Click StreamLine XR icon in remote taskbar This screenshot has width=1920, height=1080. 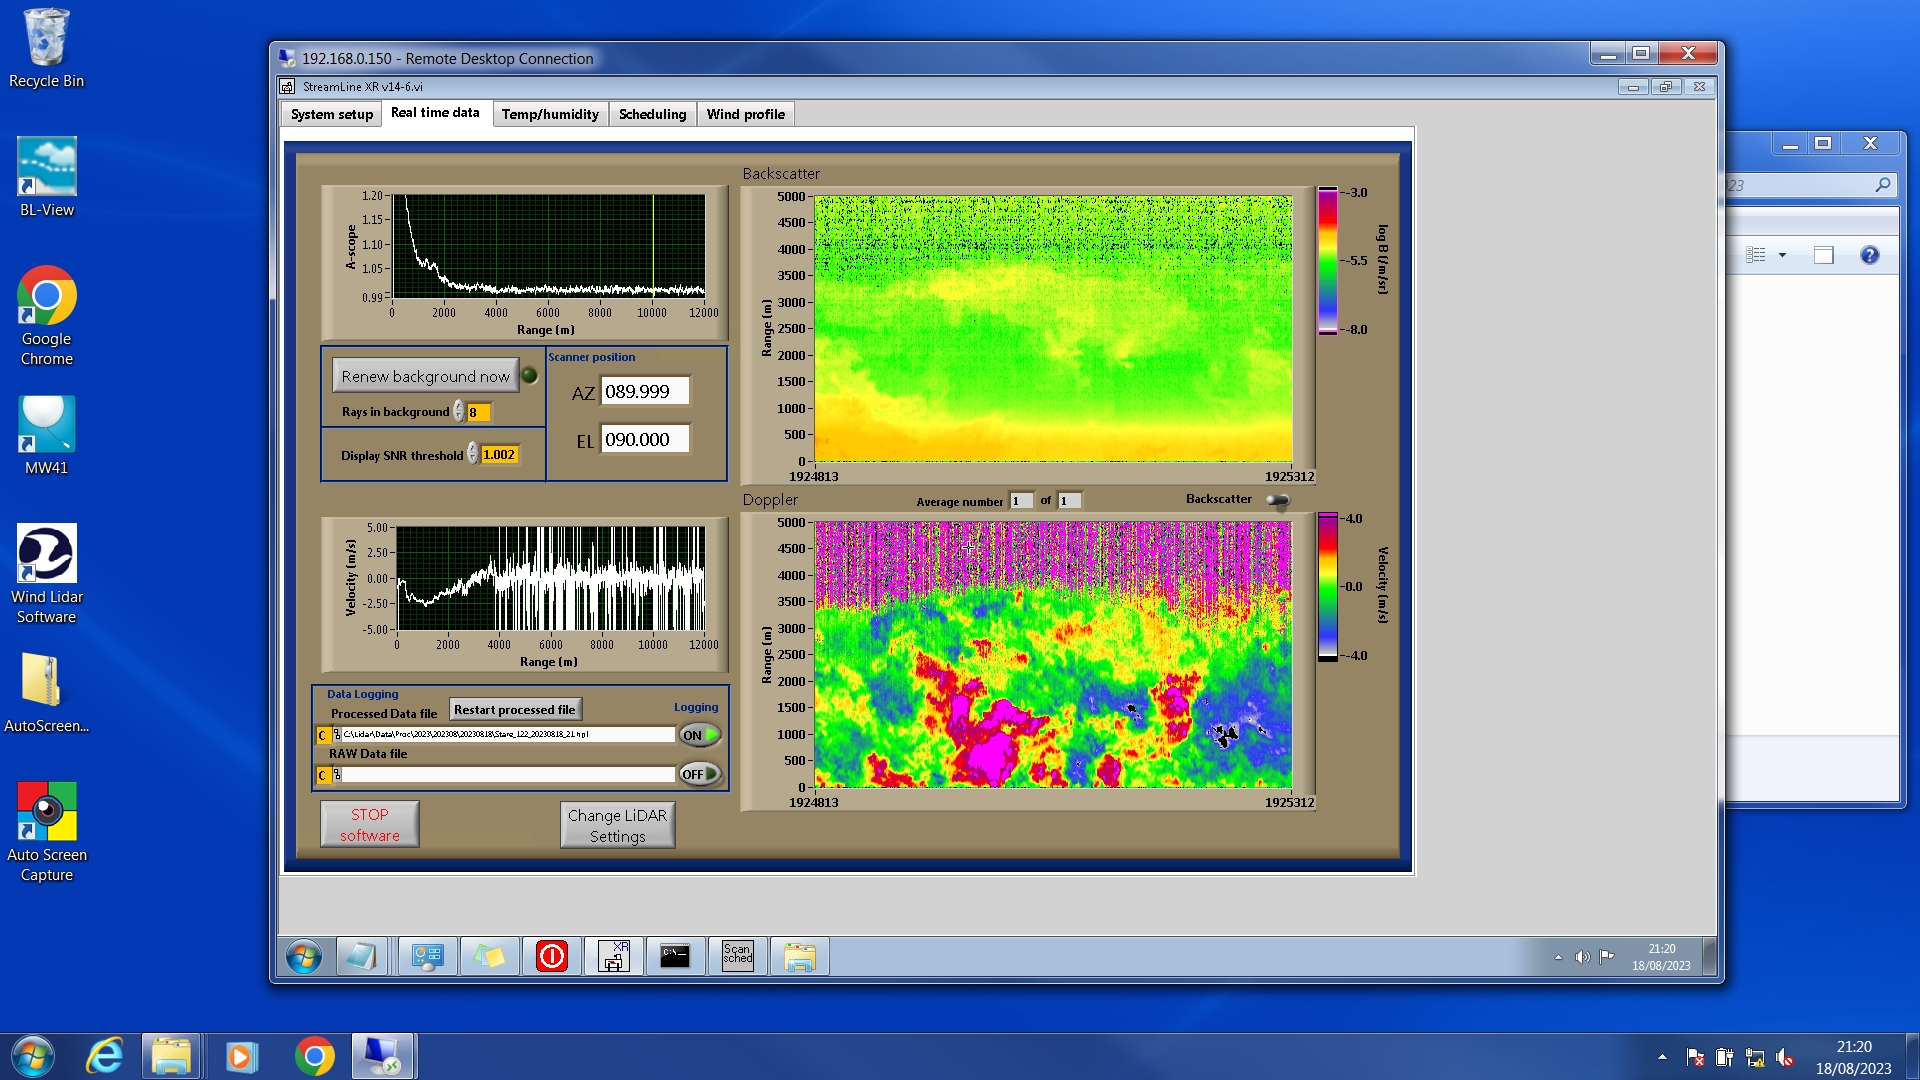(613, 956)
